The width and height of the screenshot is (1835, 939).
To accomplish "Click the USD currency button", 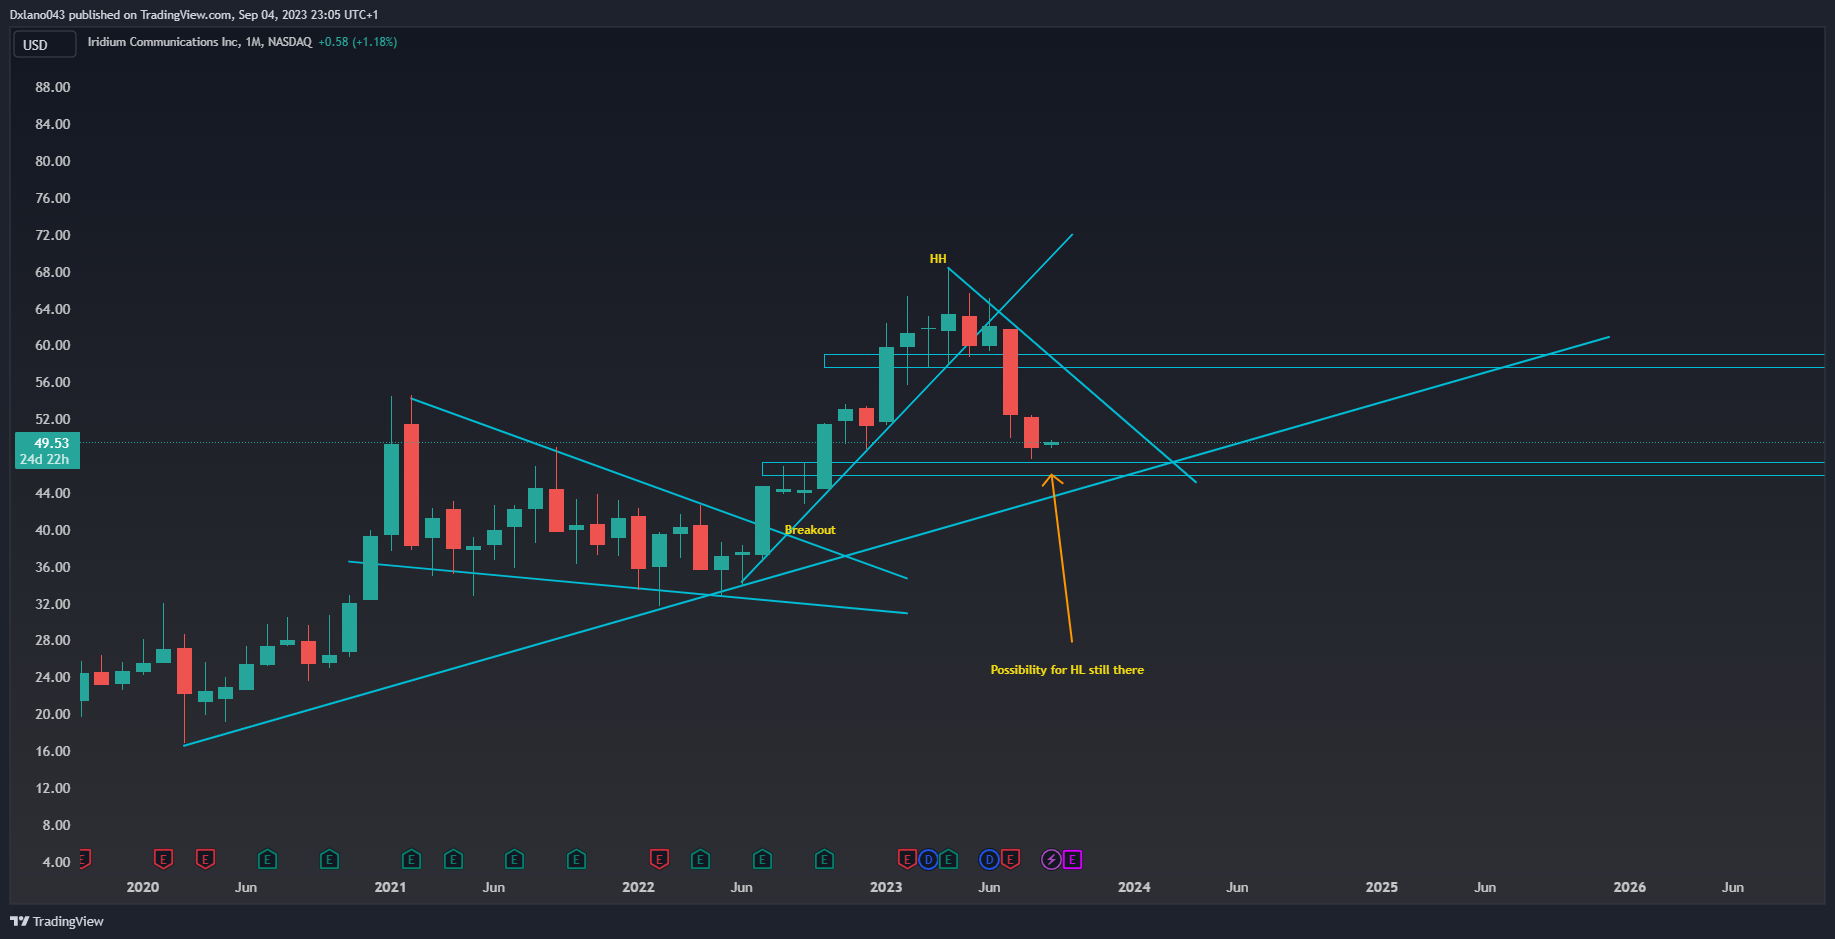I will coord(44,45).
